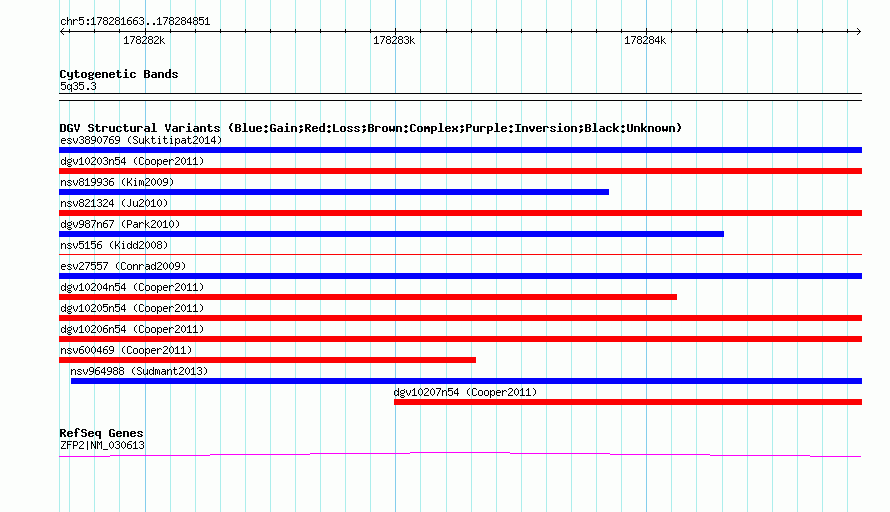Click the 178283k ruler tick label
890x512 pixels.
(x=394, y=40)
